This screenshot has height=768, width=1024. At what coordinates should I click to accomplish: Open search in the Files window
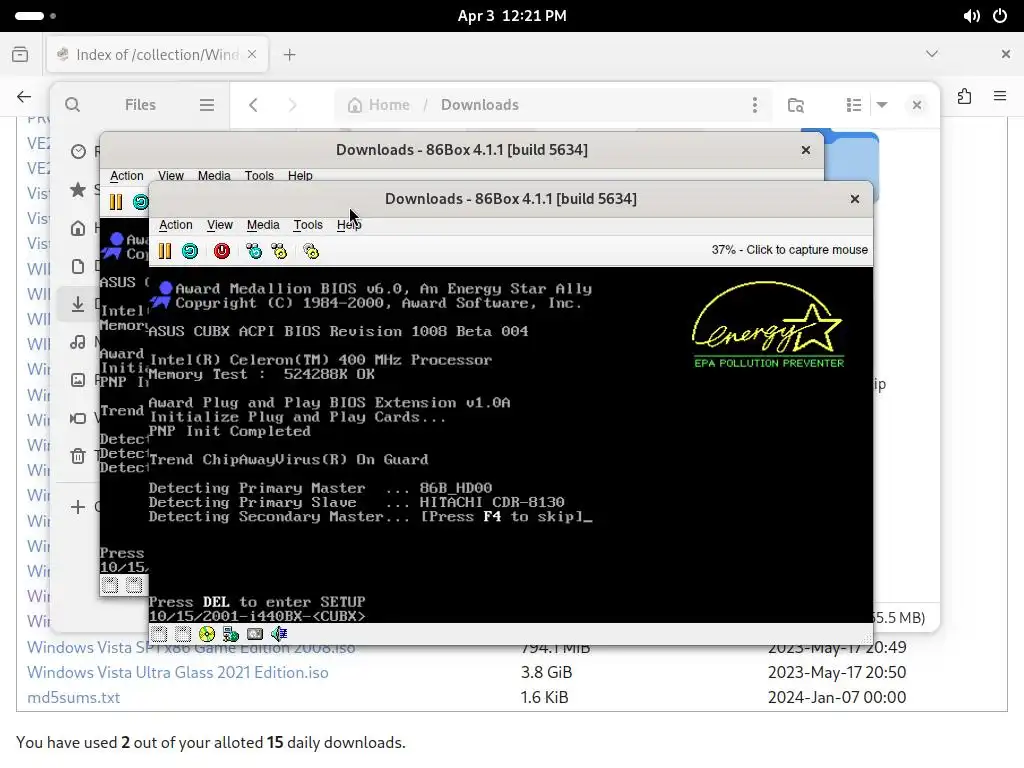(72, 104)
